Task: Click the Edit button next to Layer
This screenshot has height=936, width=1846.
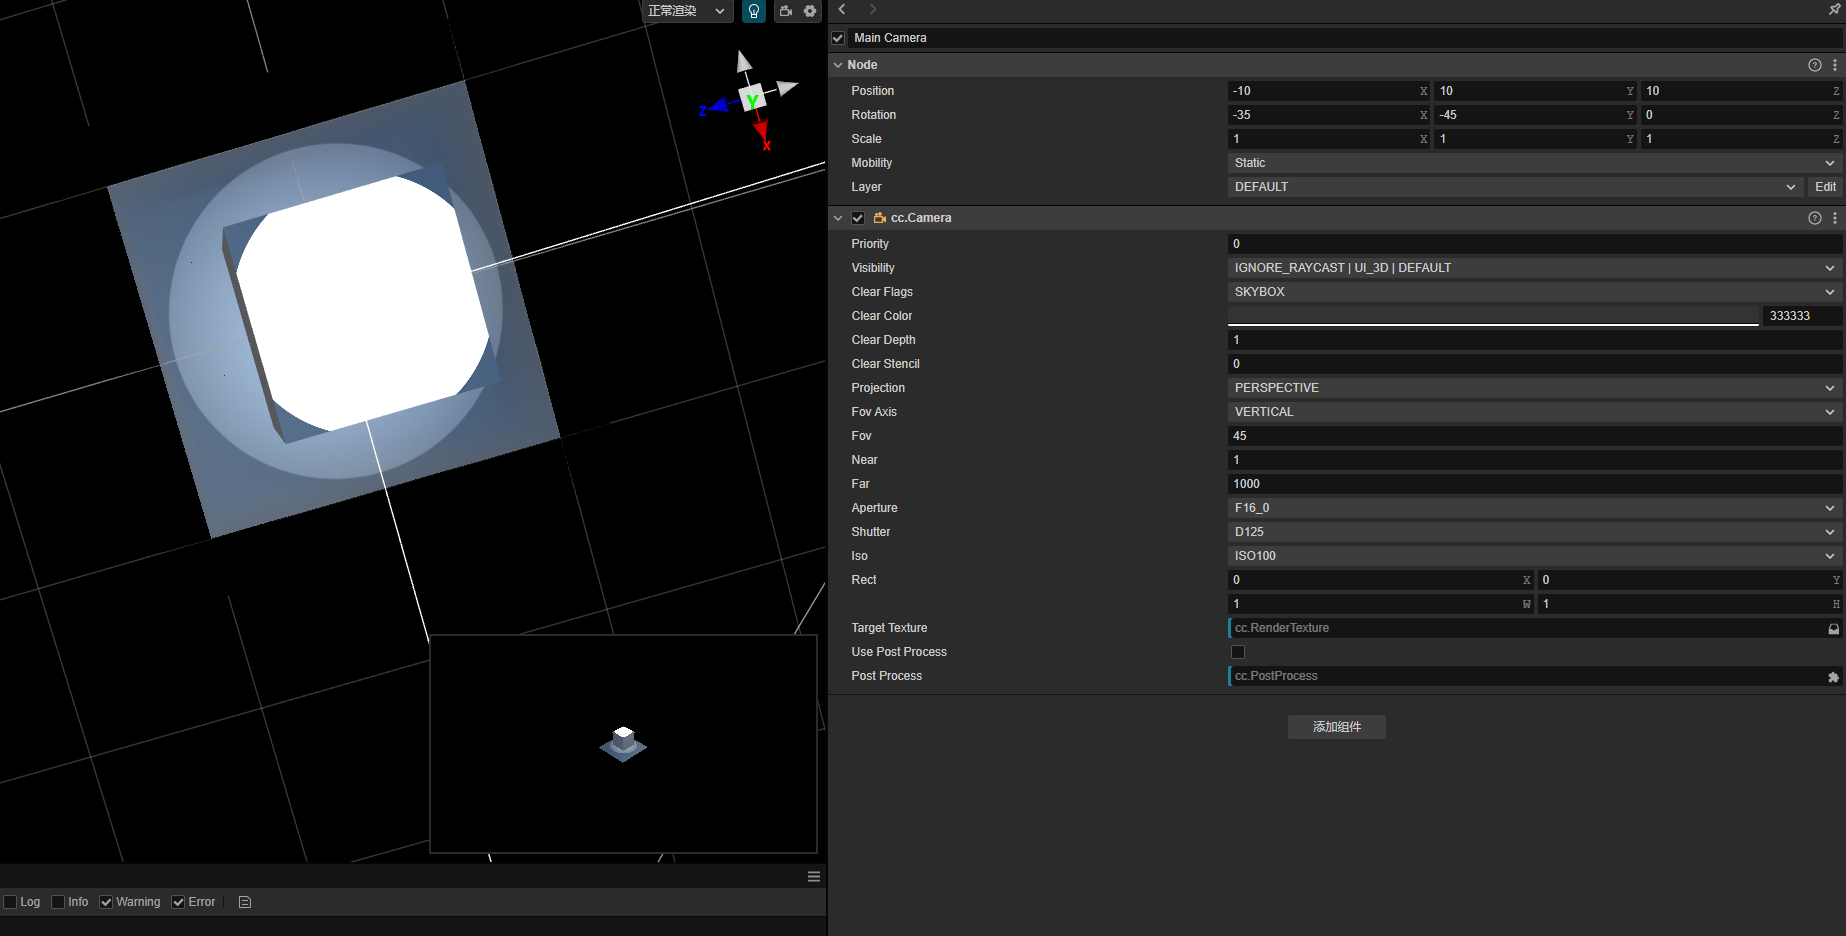Action: click(1825, 187)
